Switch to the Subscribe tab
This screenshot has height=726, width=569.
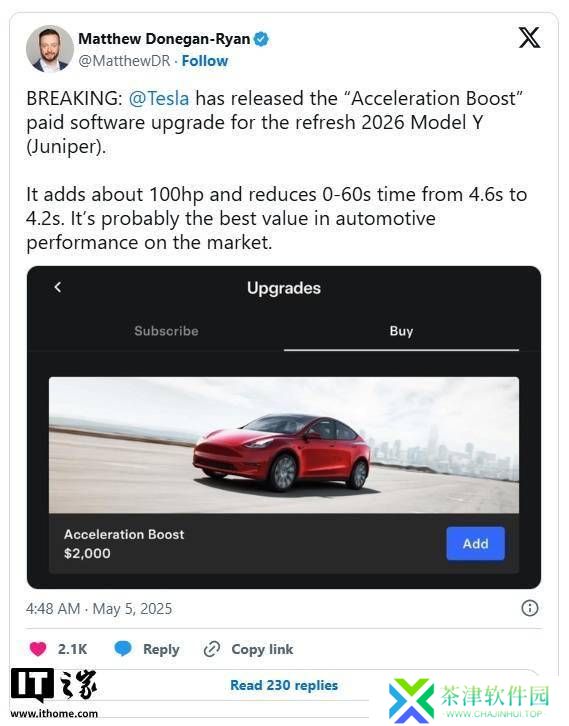(166, 331)
